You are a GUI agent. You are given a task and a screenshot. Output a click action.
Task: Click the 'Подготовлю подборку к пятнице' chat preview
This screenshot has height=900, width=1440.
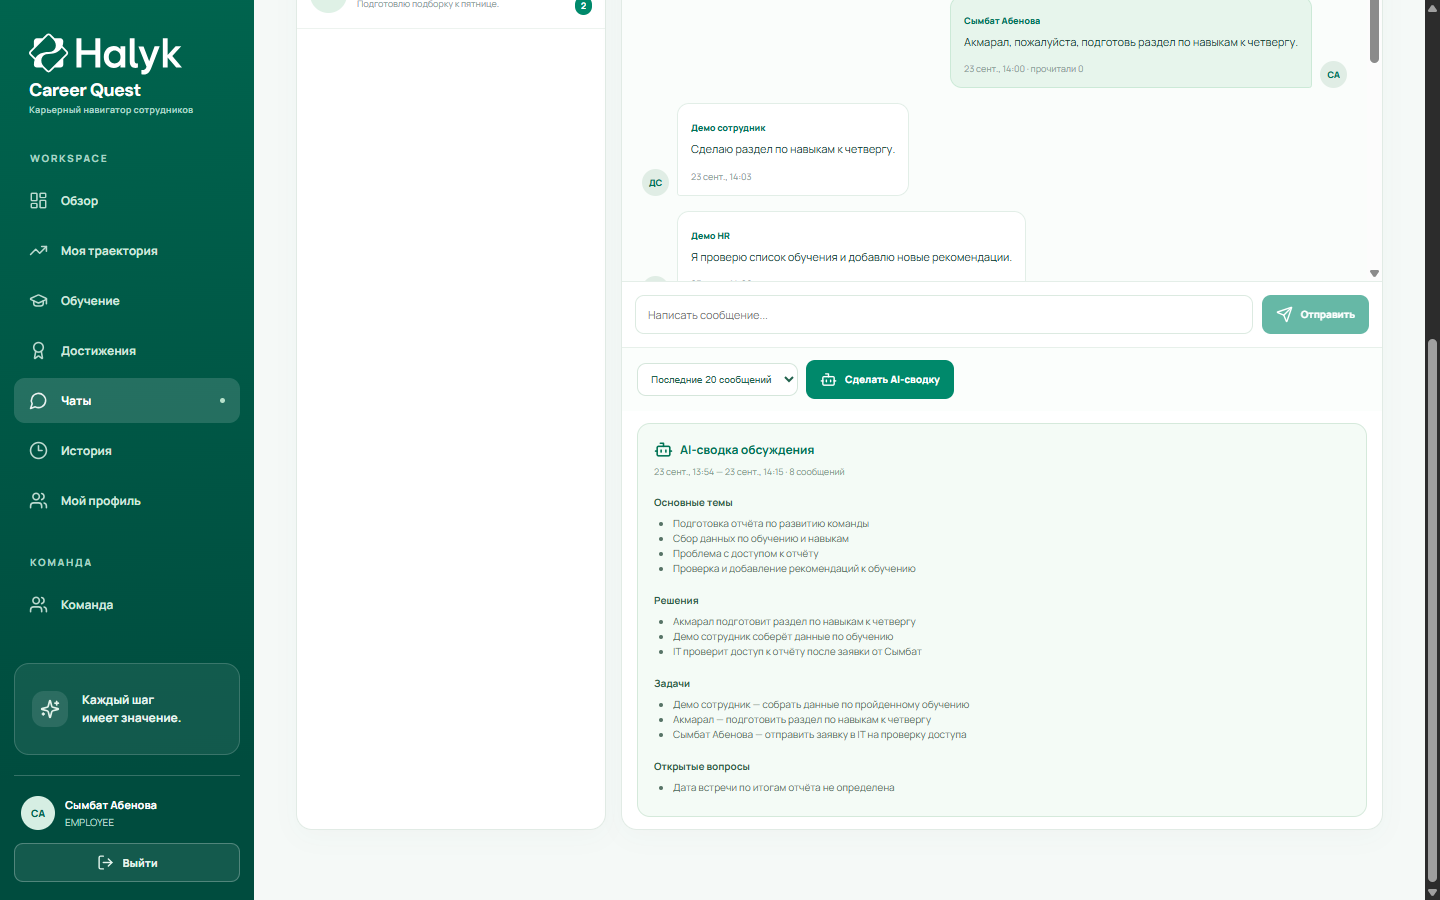click(428, 5)
